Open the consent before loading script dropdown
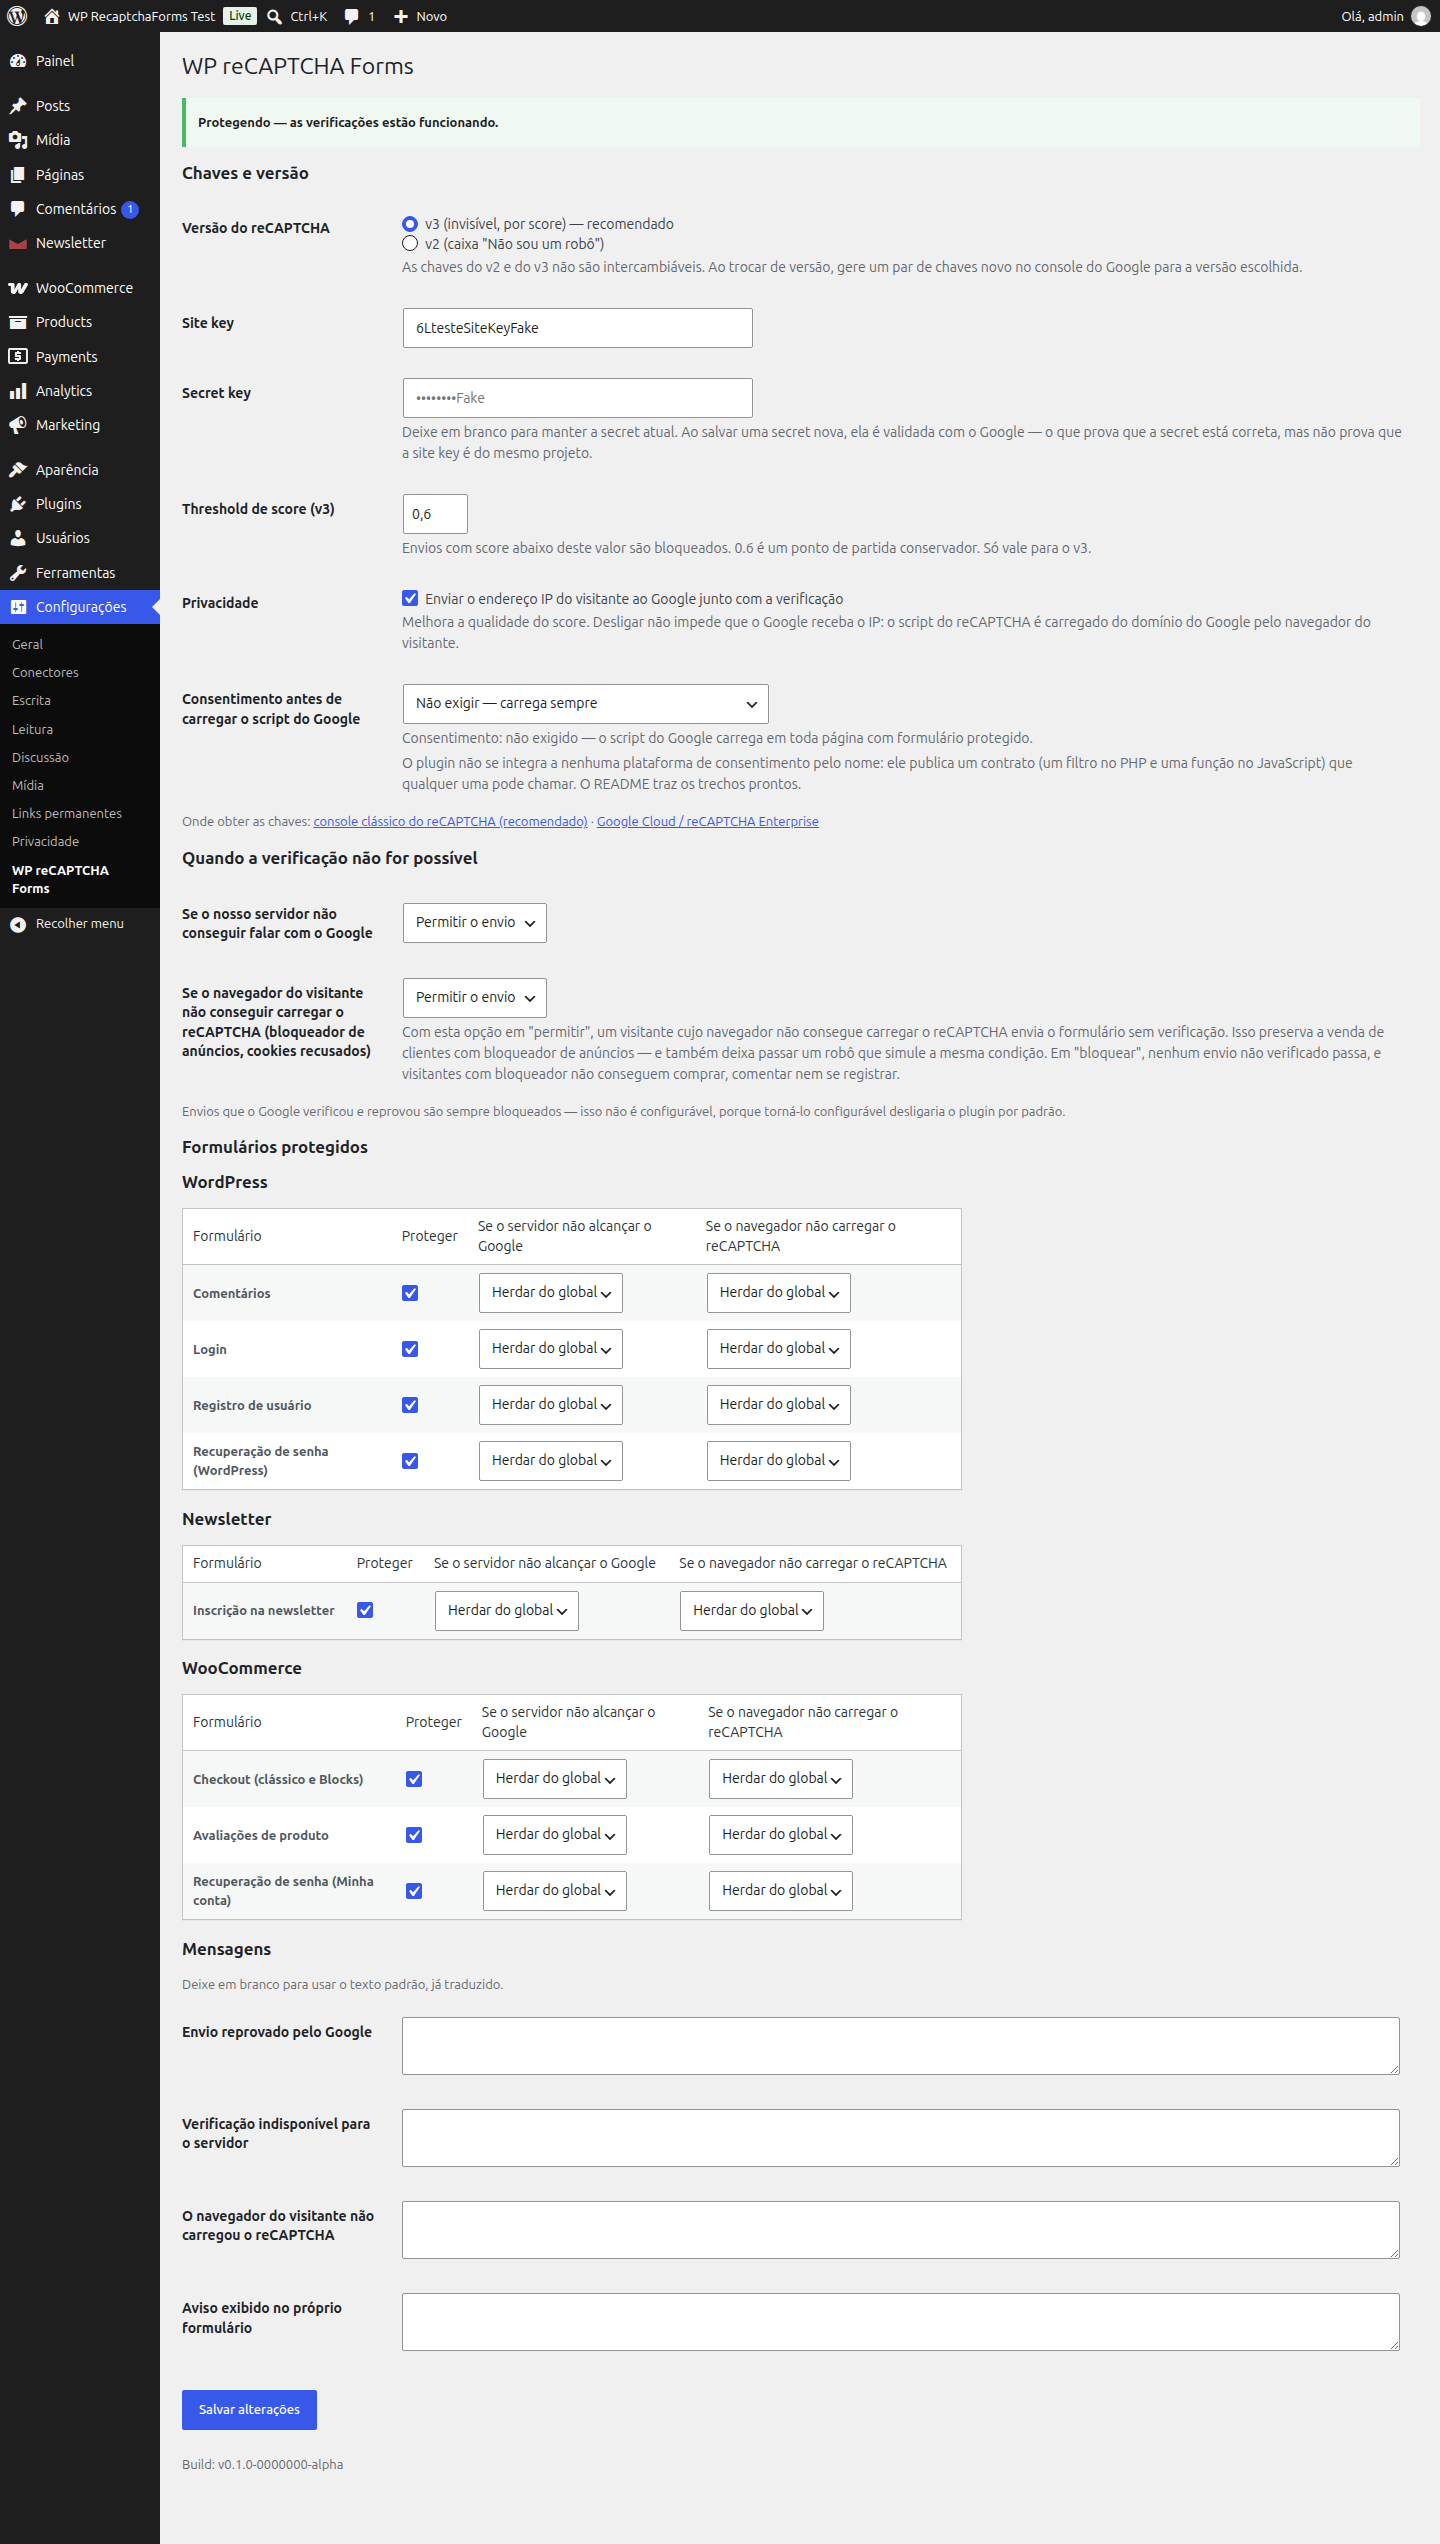The image size is (1440, 2544). click(x=585, y=704)
